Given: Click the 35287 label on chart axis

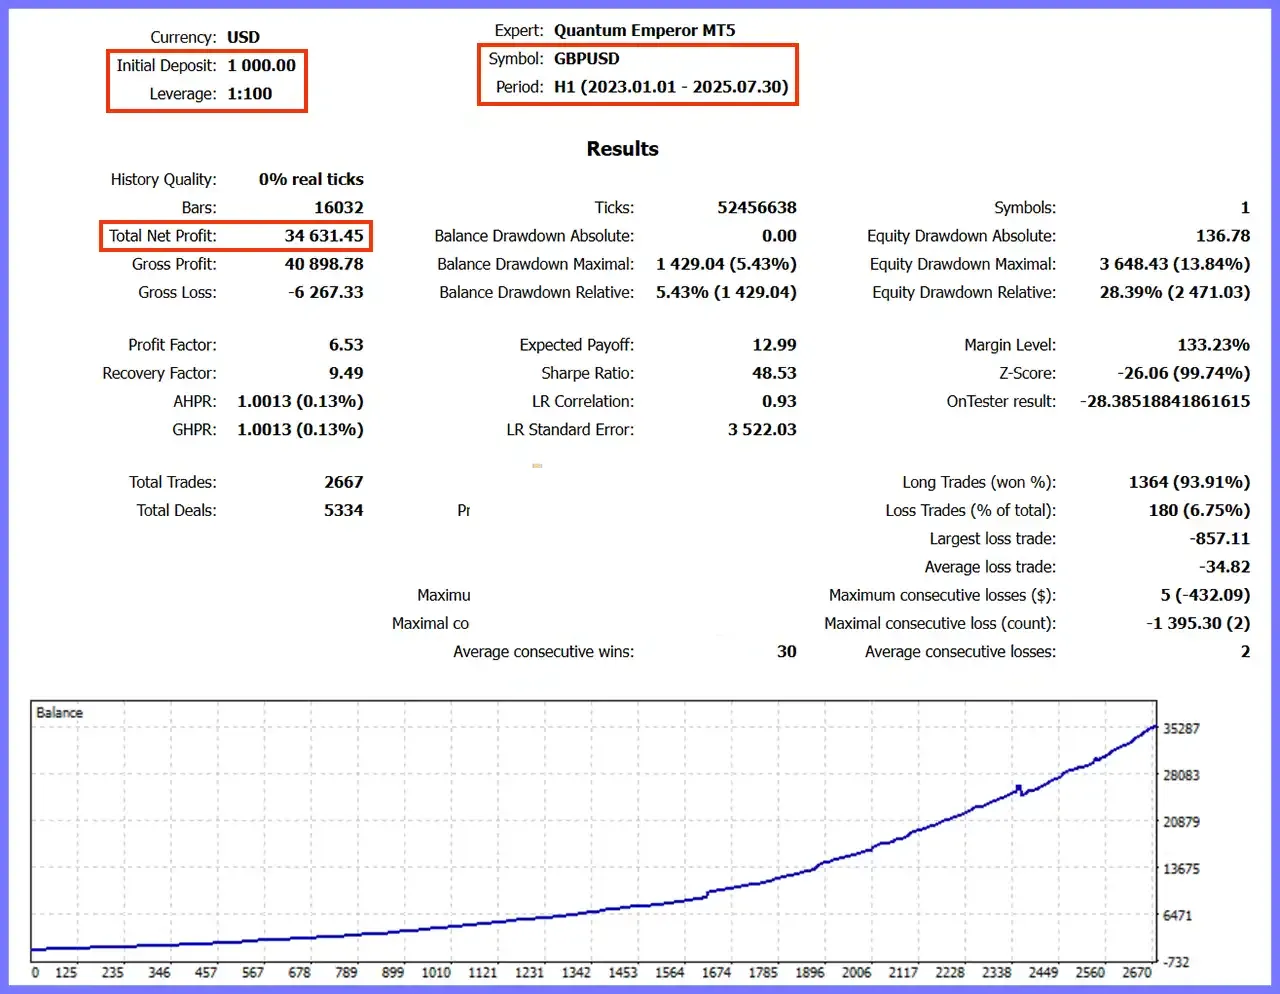Looking at the screenshot, I should click(1181, 728).
